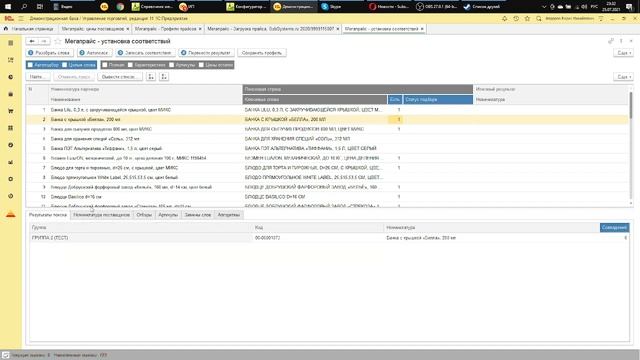Open the lower Ещё dropdown above the table
The width and height of the screenshot is (640, 360).
tap(624, 77)
